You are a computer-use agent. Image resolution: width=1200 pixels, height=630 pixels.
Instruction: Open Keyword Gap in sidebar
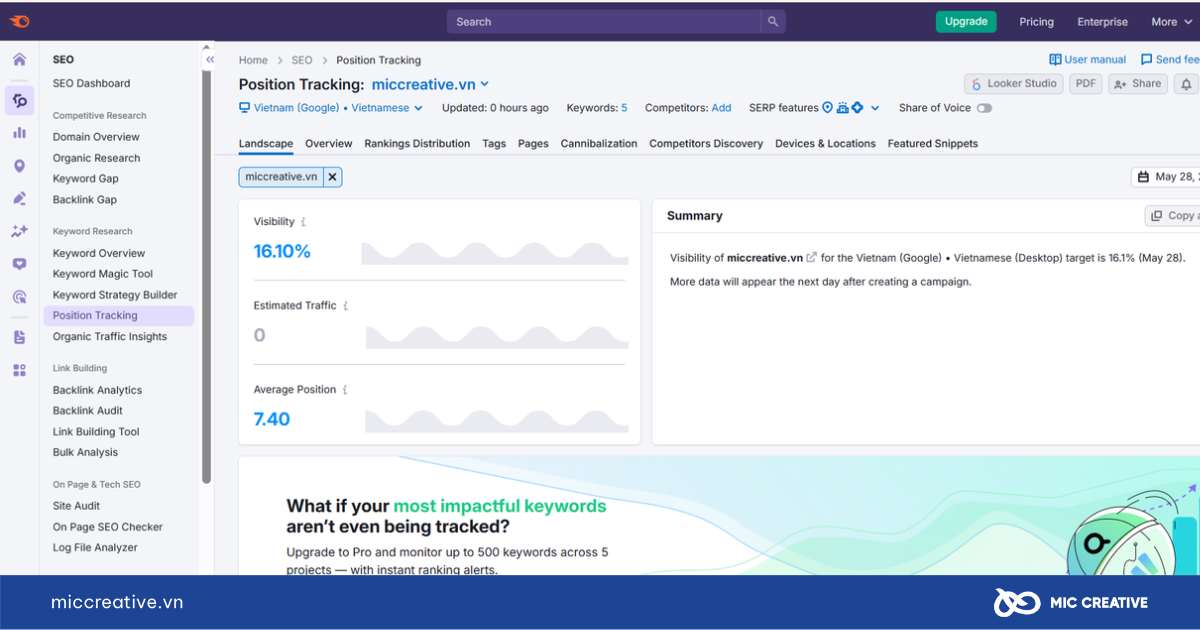(86, 179)
